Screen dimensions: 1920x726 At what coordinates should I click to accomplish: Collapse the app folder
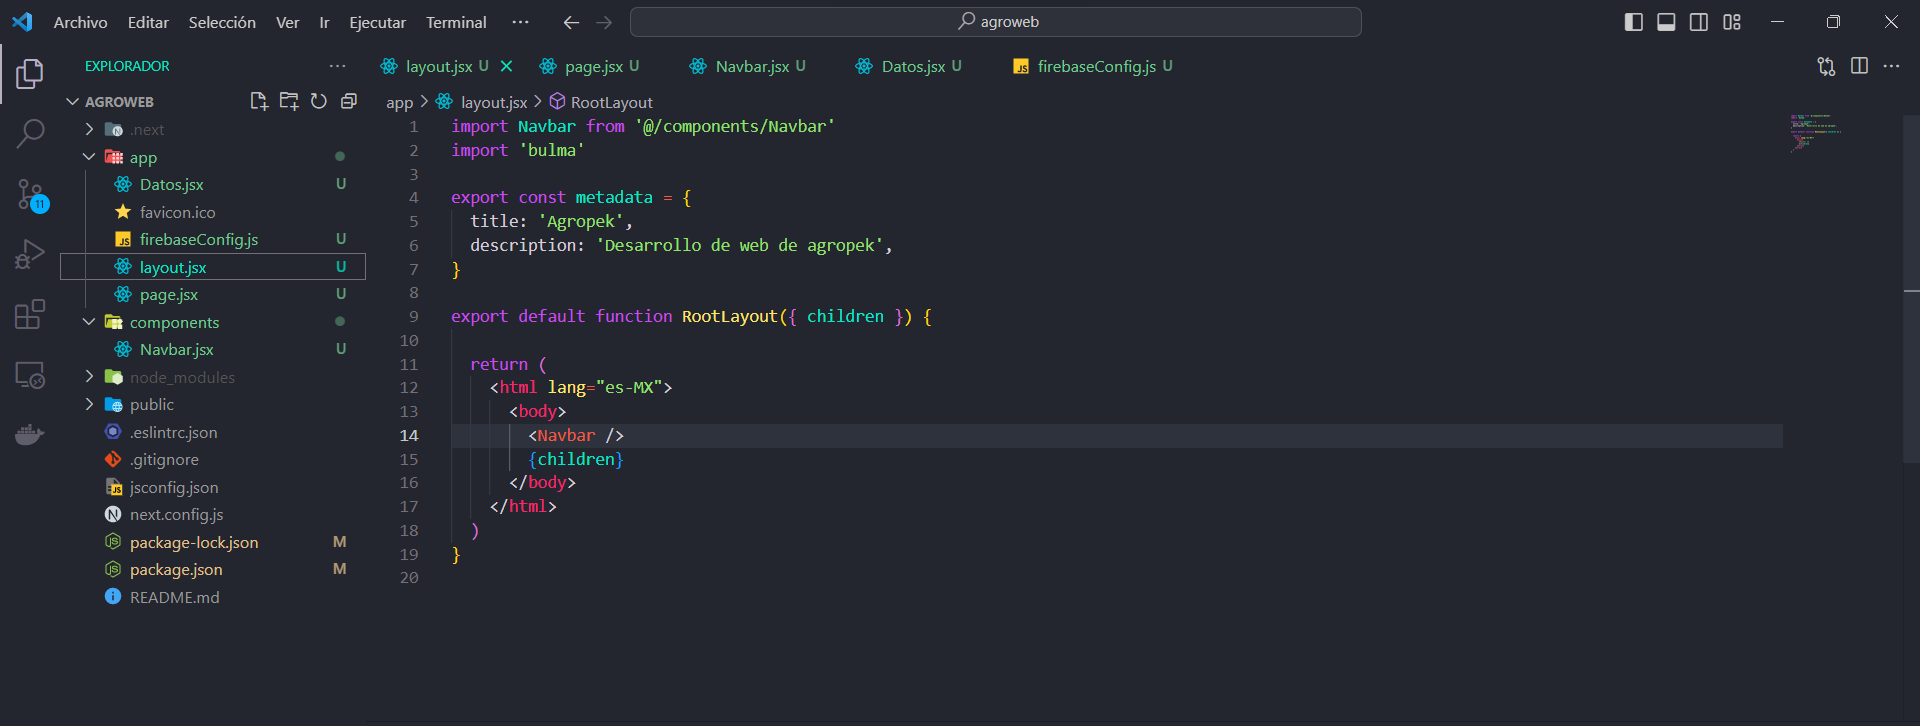pos(89,157)
